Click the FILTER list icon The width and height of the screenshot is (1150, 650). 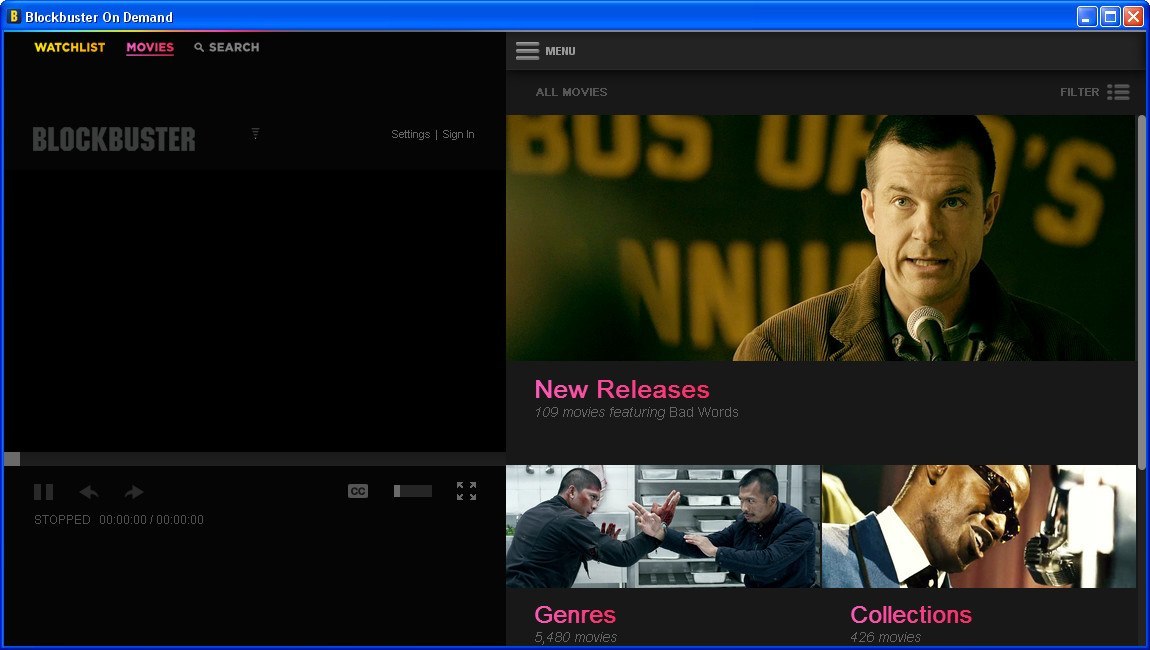tap(1118, 92)
